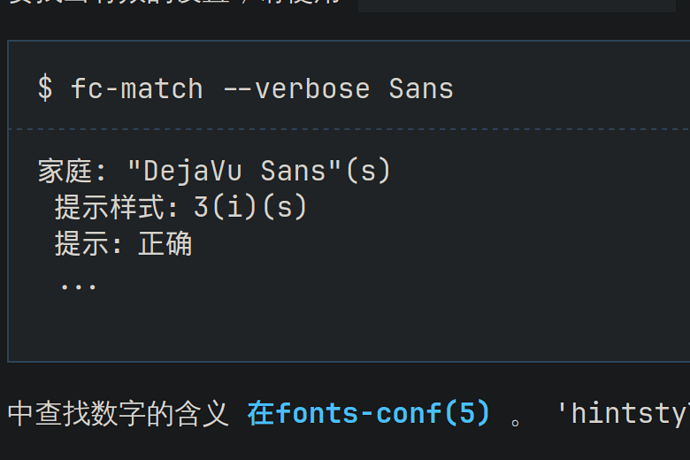Click the $ shell prompt symbol
This screenshot has width=690, height=460.
click(x=45, y=88)
